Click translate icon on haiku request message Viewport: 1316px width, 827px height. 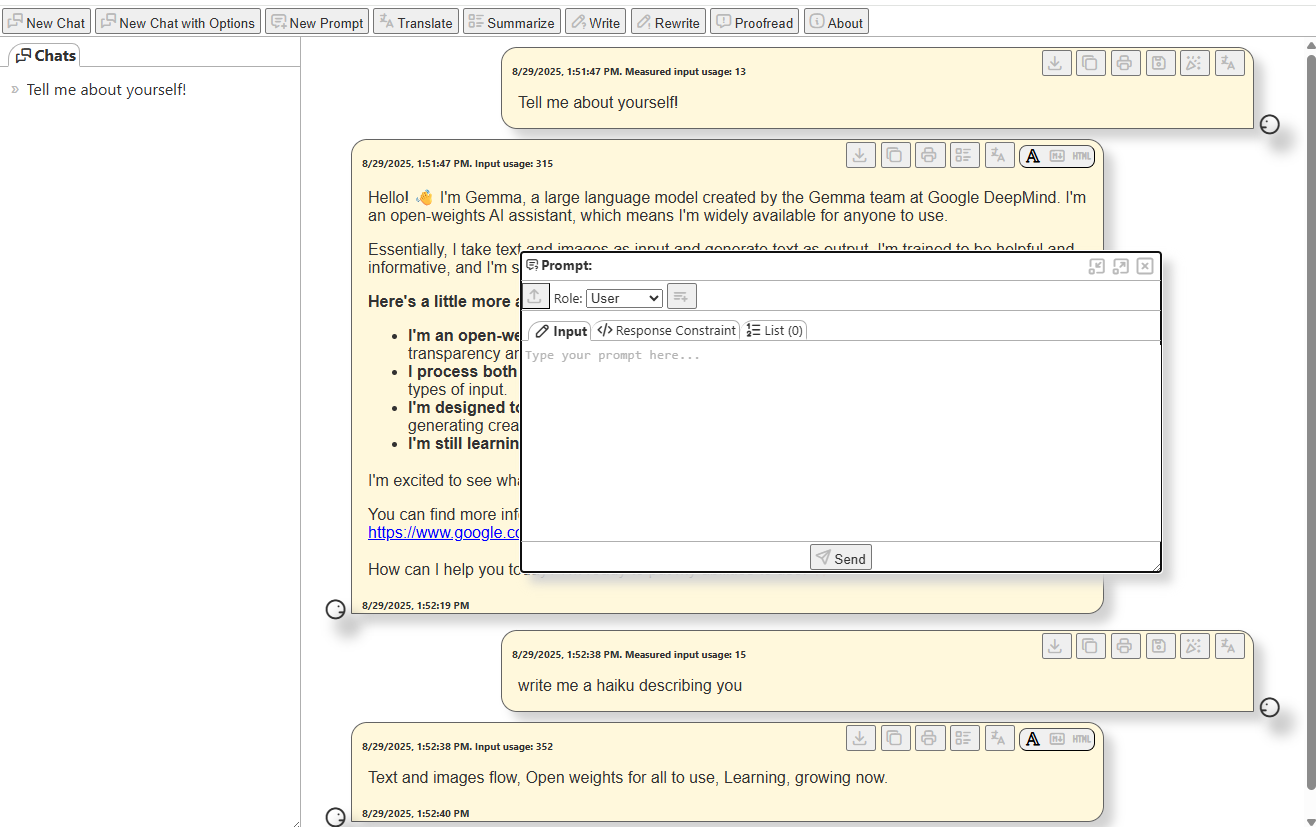click(x=1229, y=646)
